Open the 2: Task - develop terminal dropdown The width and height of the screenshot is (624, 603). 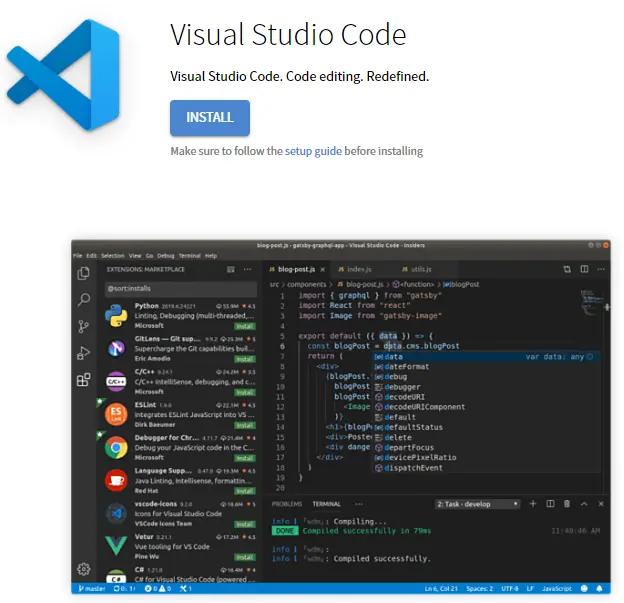click(x=477, y=504)
